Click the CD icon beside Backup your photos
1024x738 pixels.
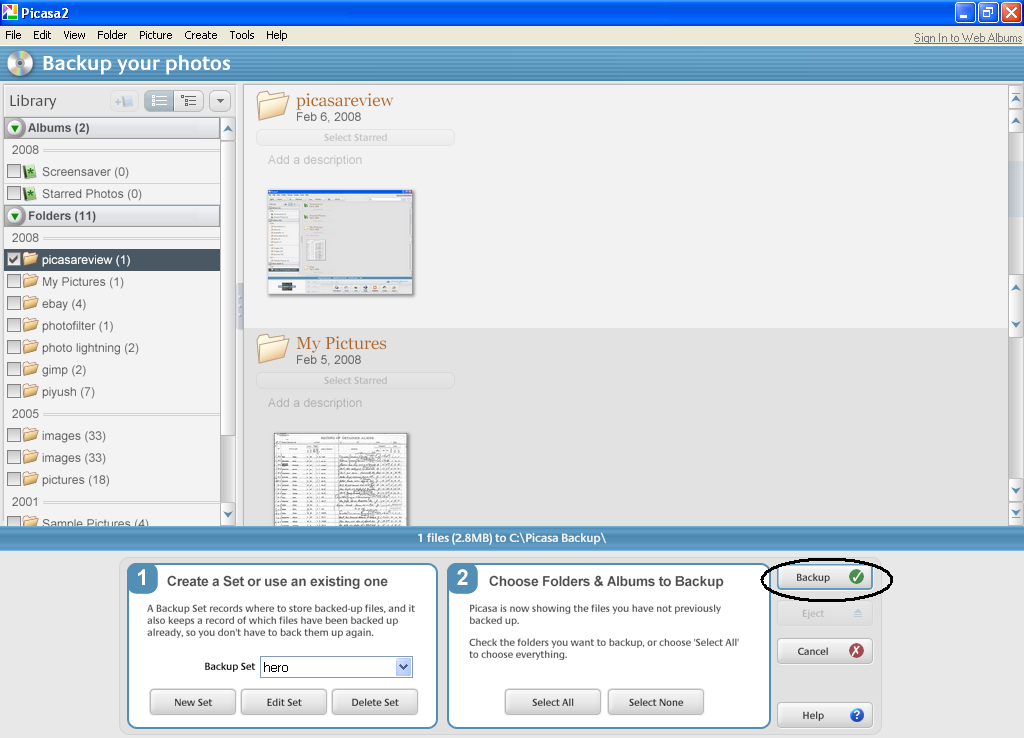point(20,63)
